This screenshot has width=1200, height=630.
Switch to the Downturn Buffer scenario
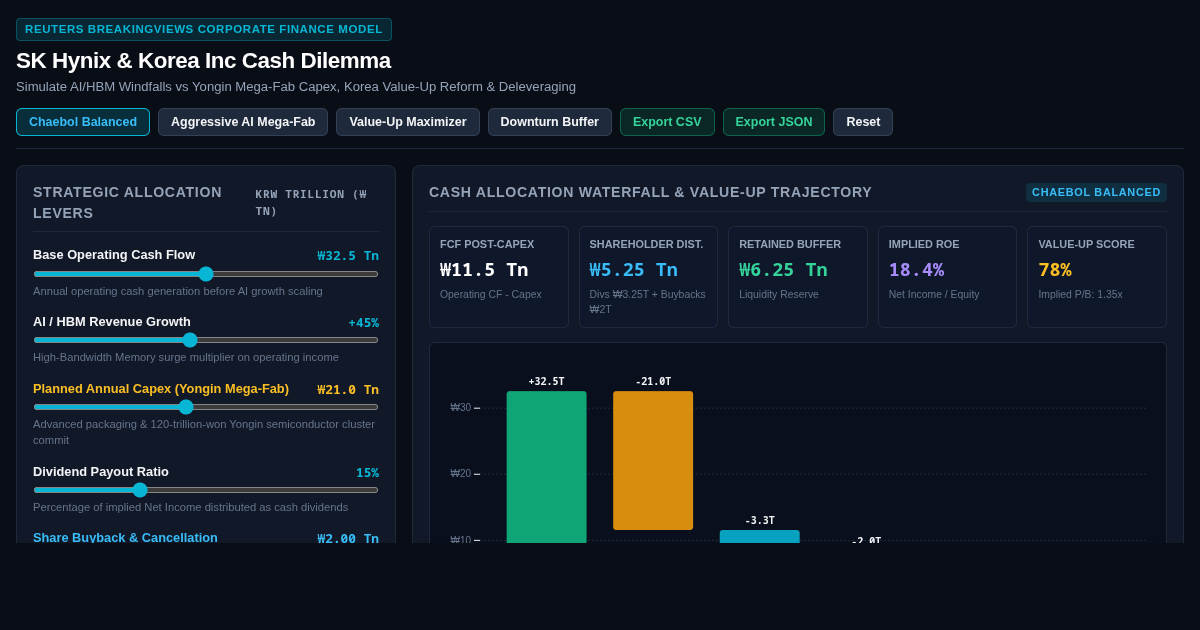(x=550, y=122)
